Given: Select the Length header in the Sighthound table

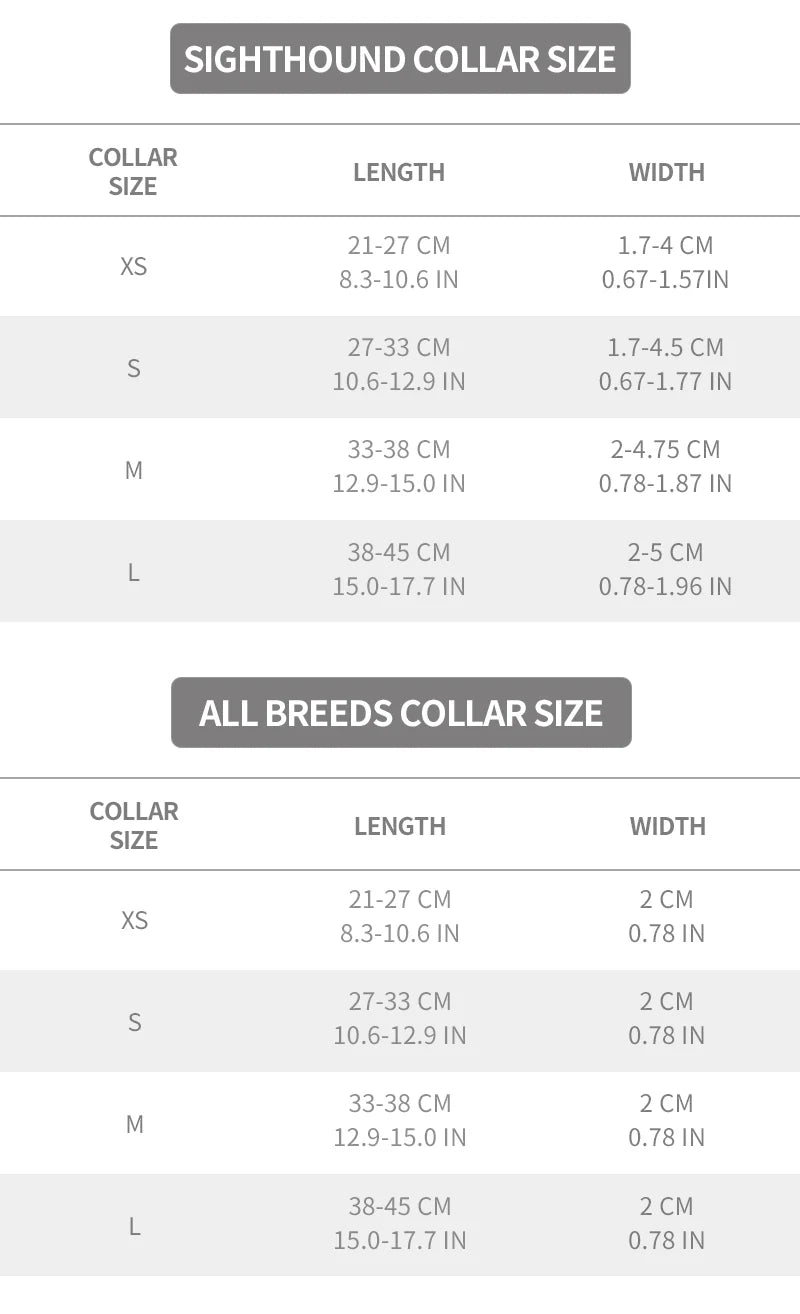Looking at the screenshot, I should [399, 172].
